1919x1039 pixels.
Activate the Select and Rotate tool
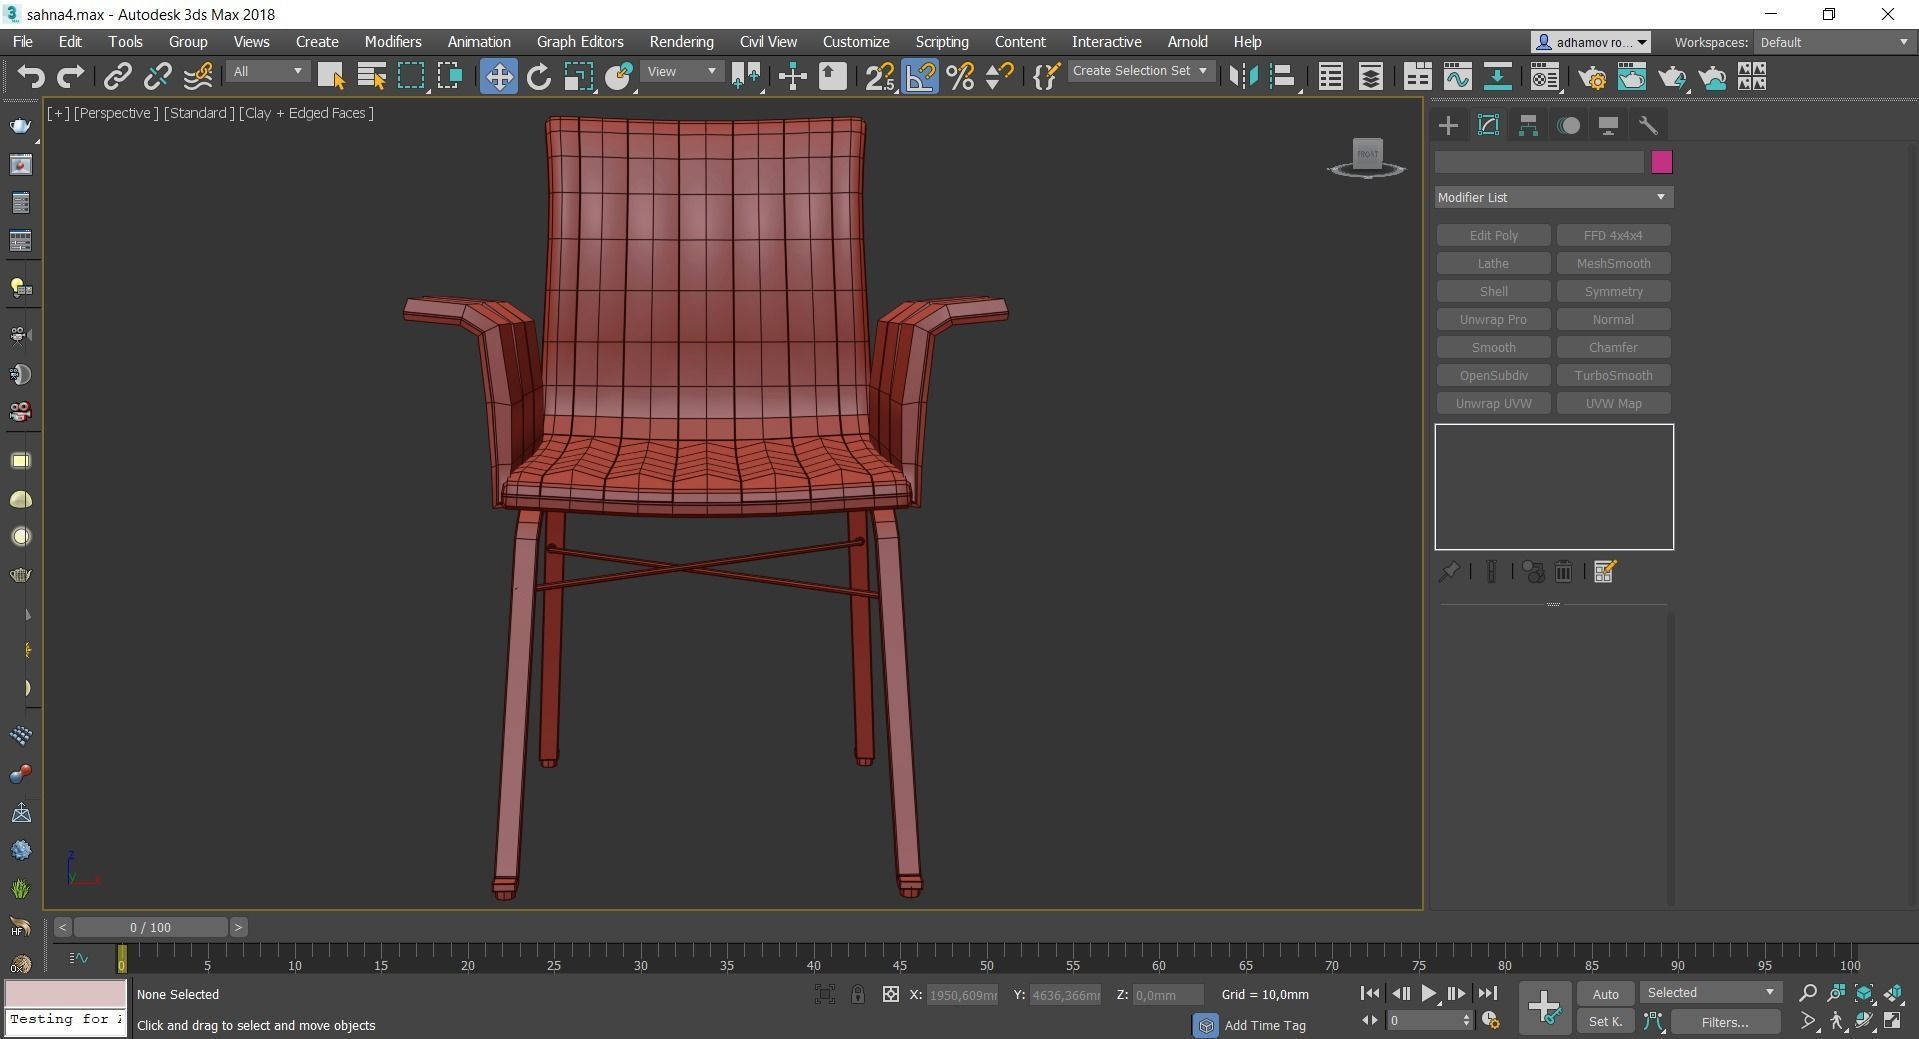538,76
